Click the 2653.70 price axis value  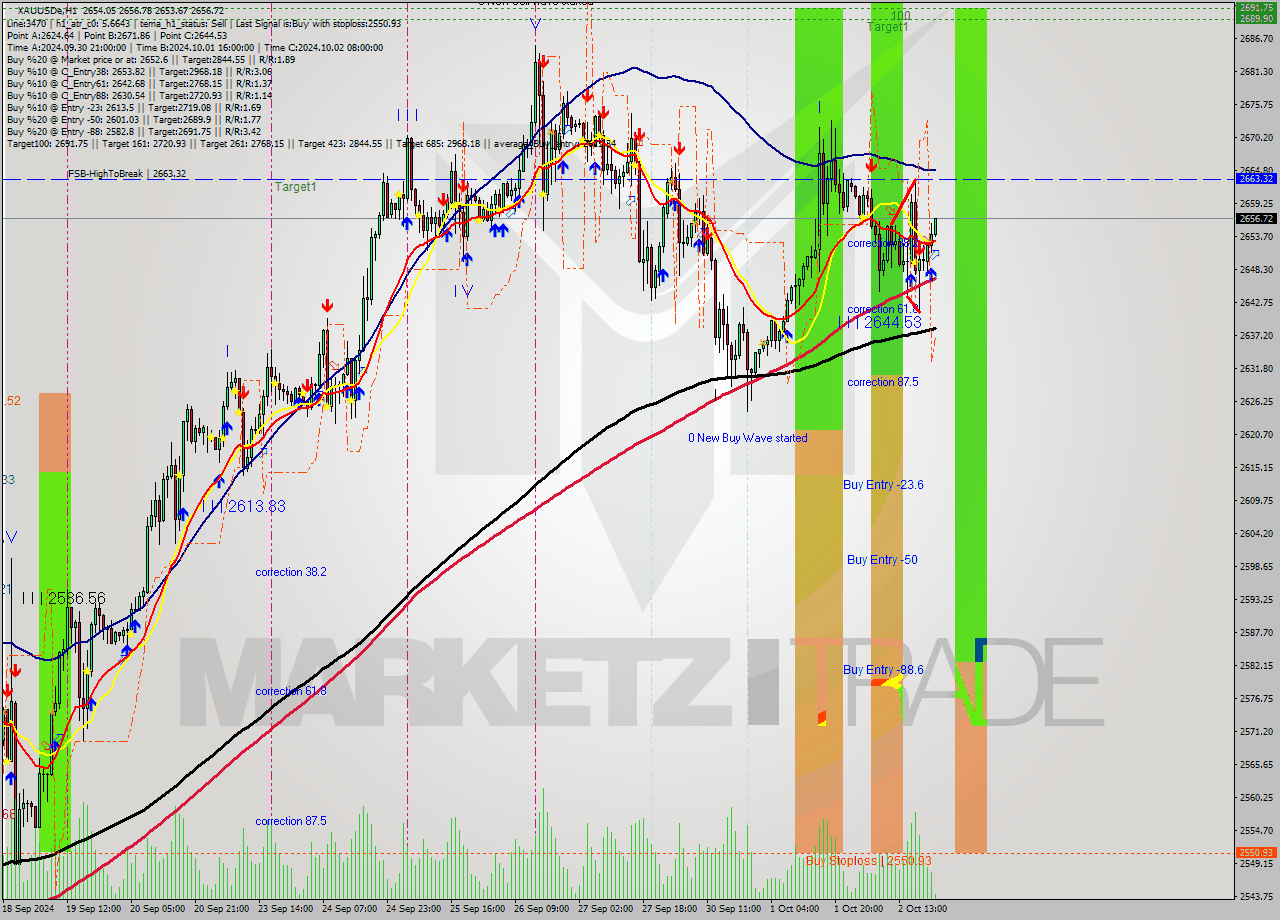[x=1256, y=237]
